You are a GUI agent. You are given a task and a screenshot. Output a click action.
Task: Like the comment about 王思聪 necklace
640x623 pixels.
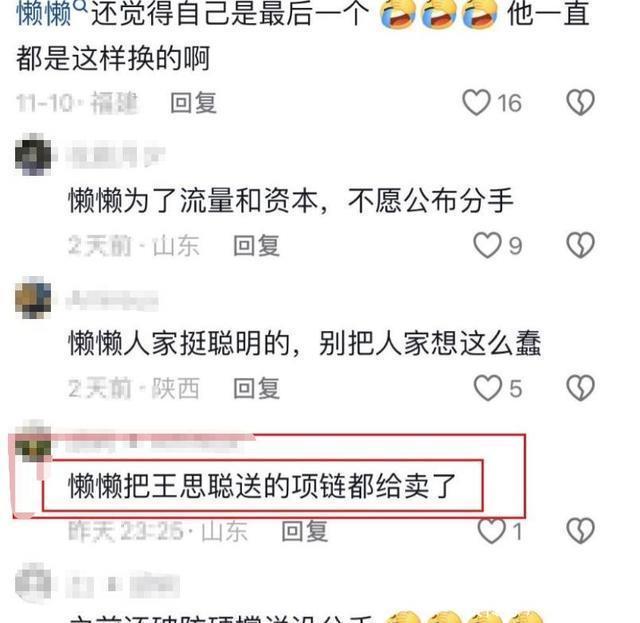pyautogui.click(x=491, y=531)
